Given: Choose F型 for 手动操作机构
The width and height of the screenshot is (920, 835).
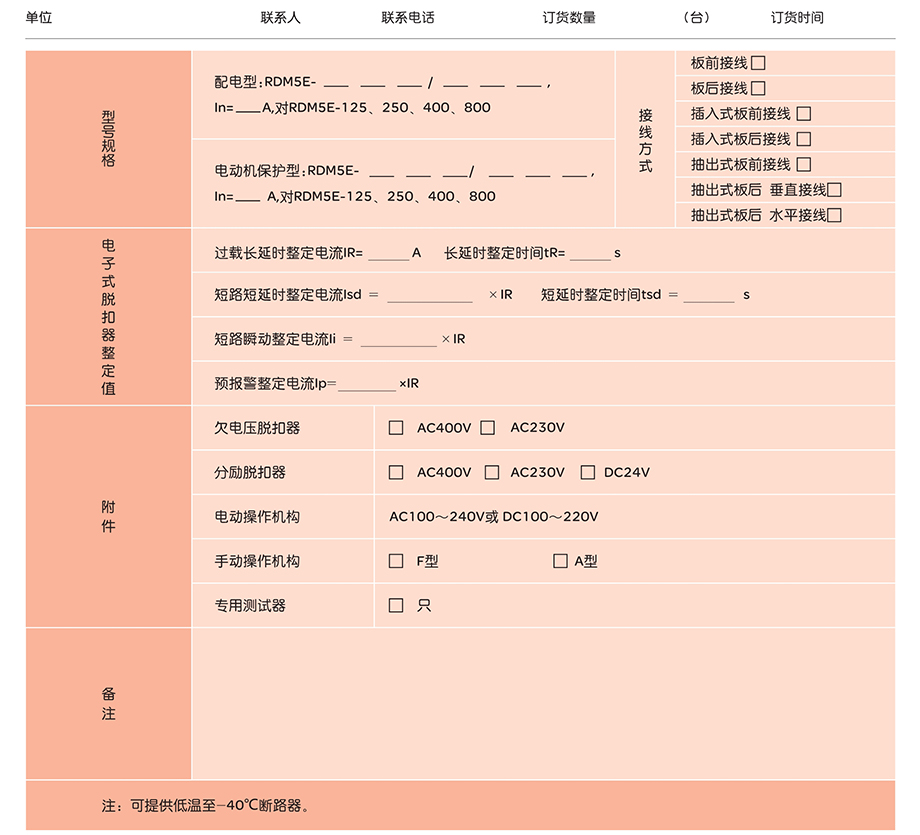Looking at the screenshot, I should pyautogui.click(x=396, y=561).
